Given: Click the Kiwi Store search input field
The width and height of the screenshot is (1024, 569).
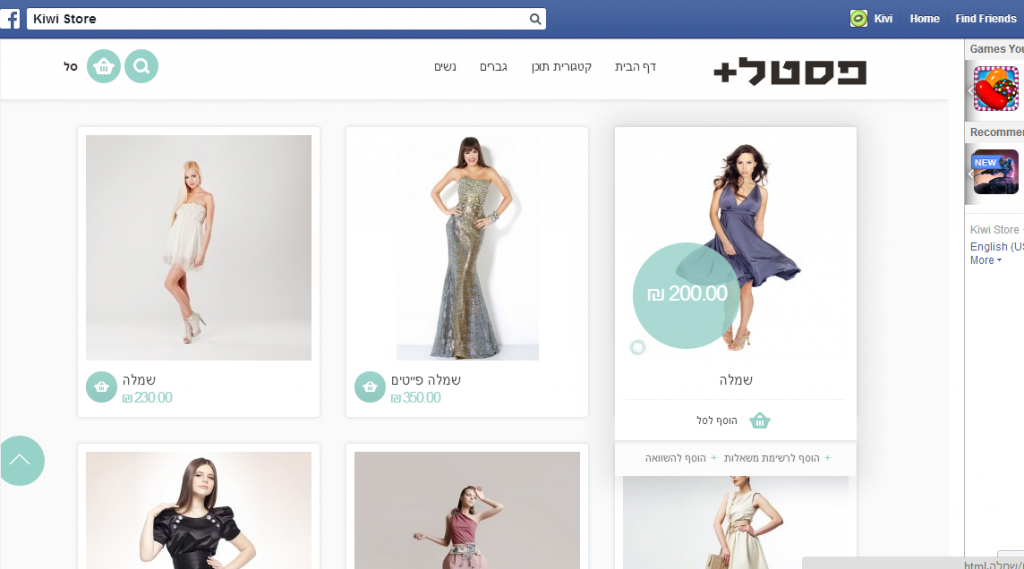Looking at the screenshot, I should [278, 19].
